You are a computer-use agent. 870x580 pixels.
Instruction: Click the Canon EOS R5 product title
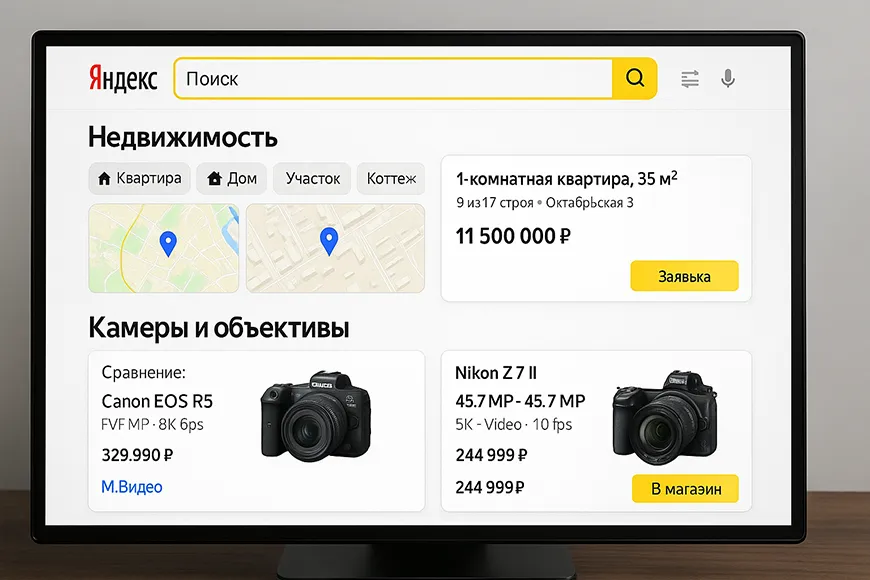[x=157, y=401]
